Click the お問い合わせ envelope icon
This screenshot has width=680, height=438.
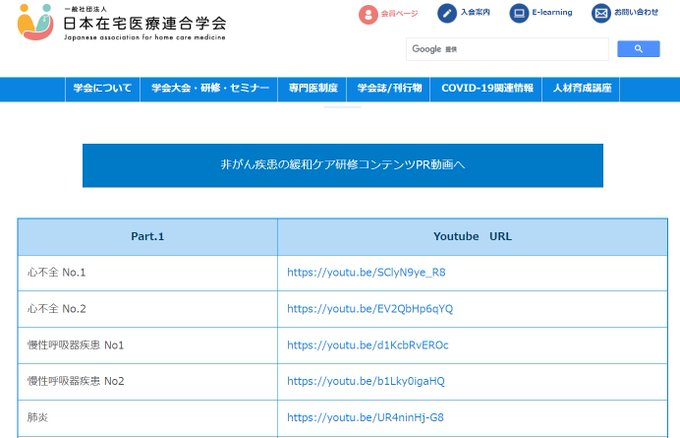point(601,13)
